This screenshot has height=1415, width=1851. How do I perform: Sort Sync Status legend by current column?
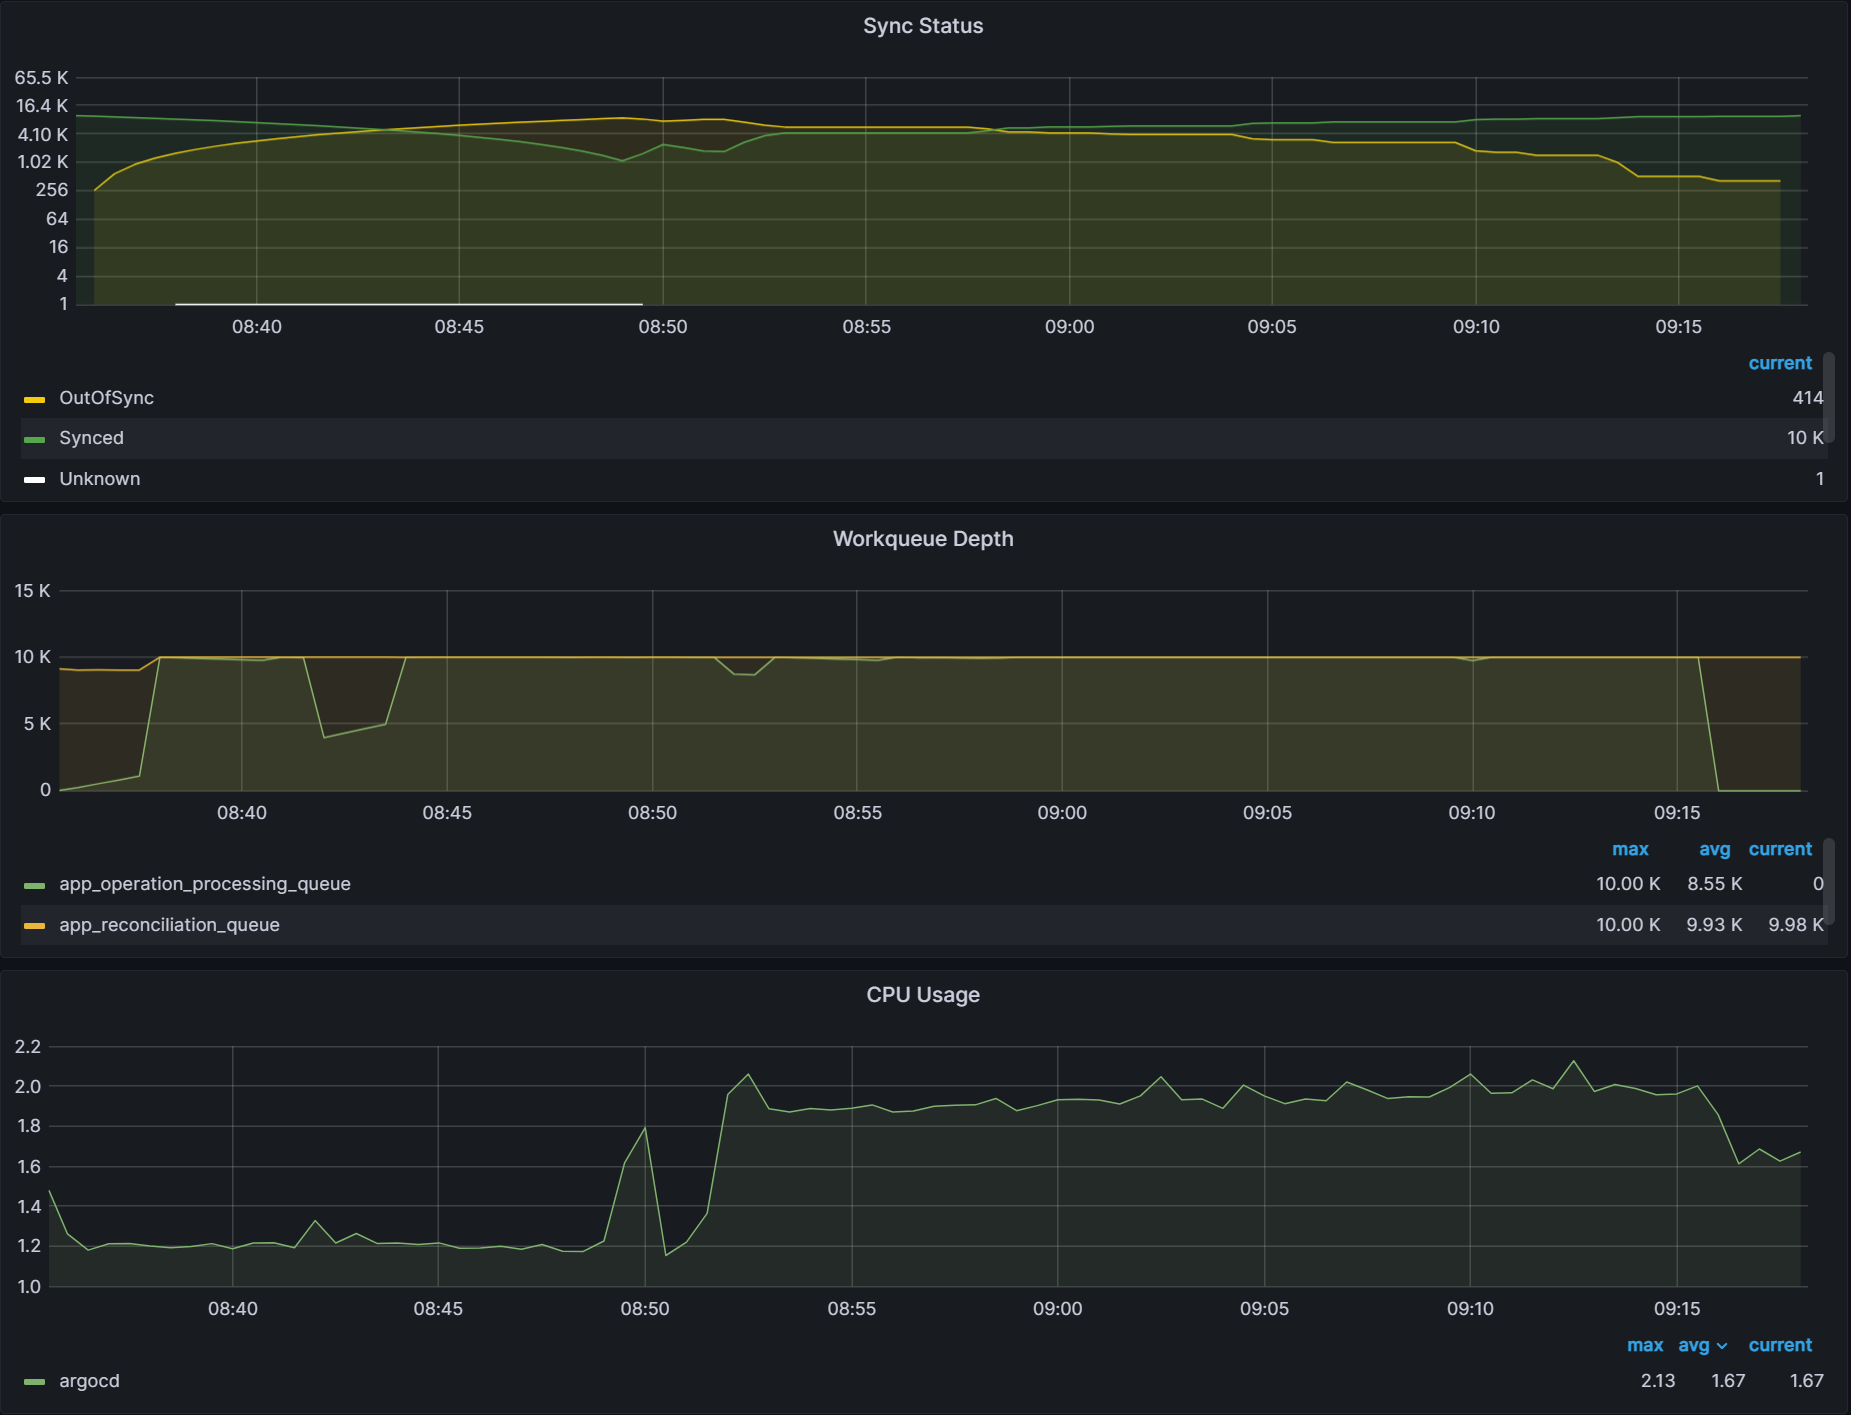coord(1780,362)
